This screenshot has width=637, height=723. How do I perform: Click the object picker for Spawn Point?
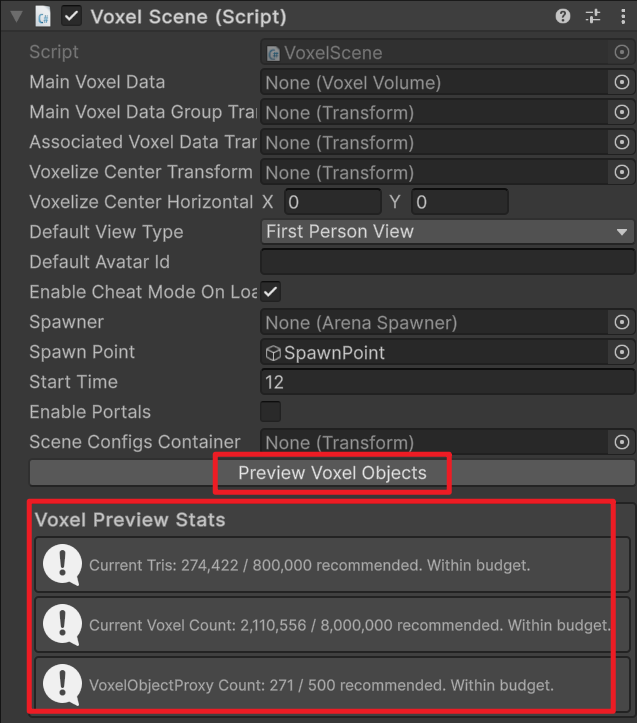(x=621, y=352)
